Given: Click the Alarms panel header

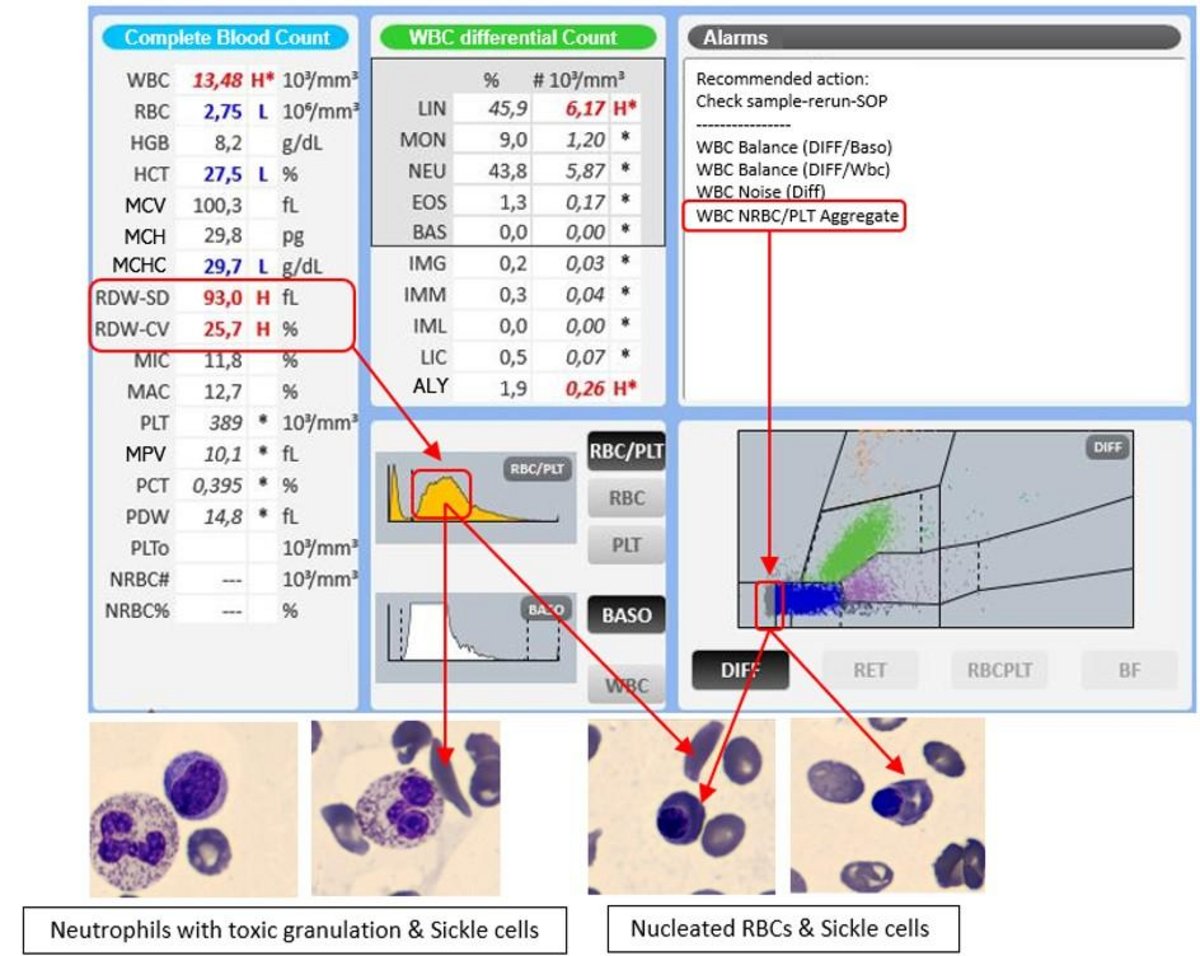Looking at the screenshot, I should 934,38.
